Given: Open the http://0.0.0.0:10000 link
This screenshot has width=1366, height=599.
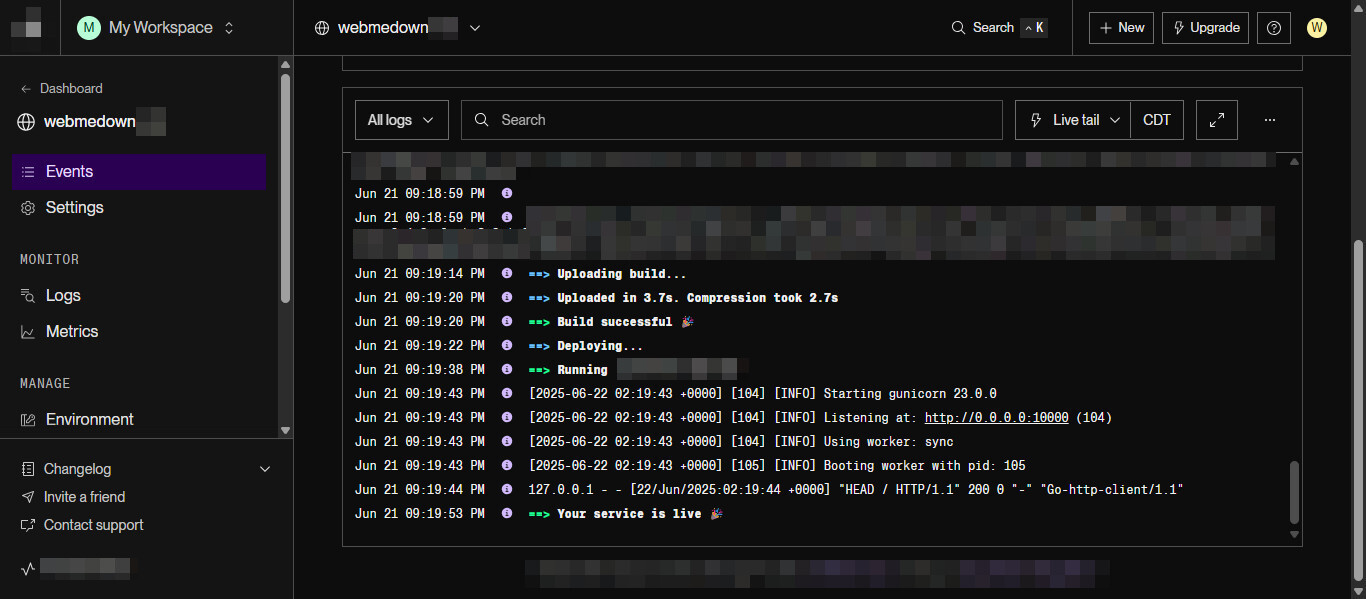Looking at the screenshot, I should point(996,417).
